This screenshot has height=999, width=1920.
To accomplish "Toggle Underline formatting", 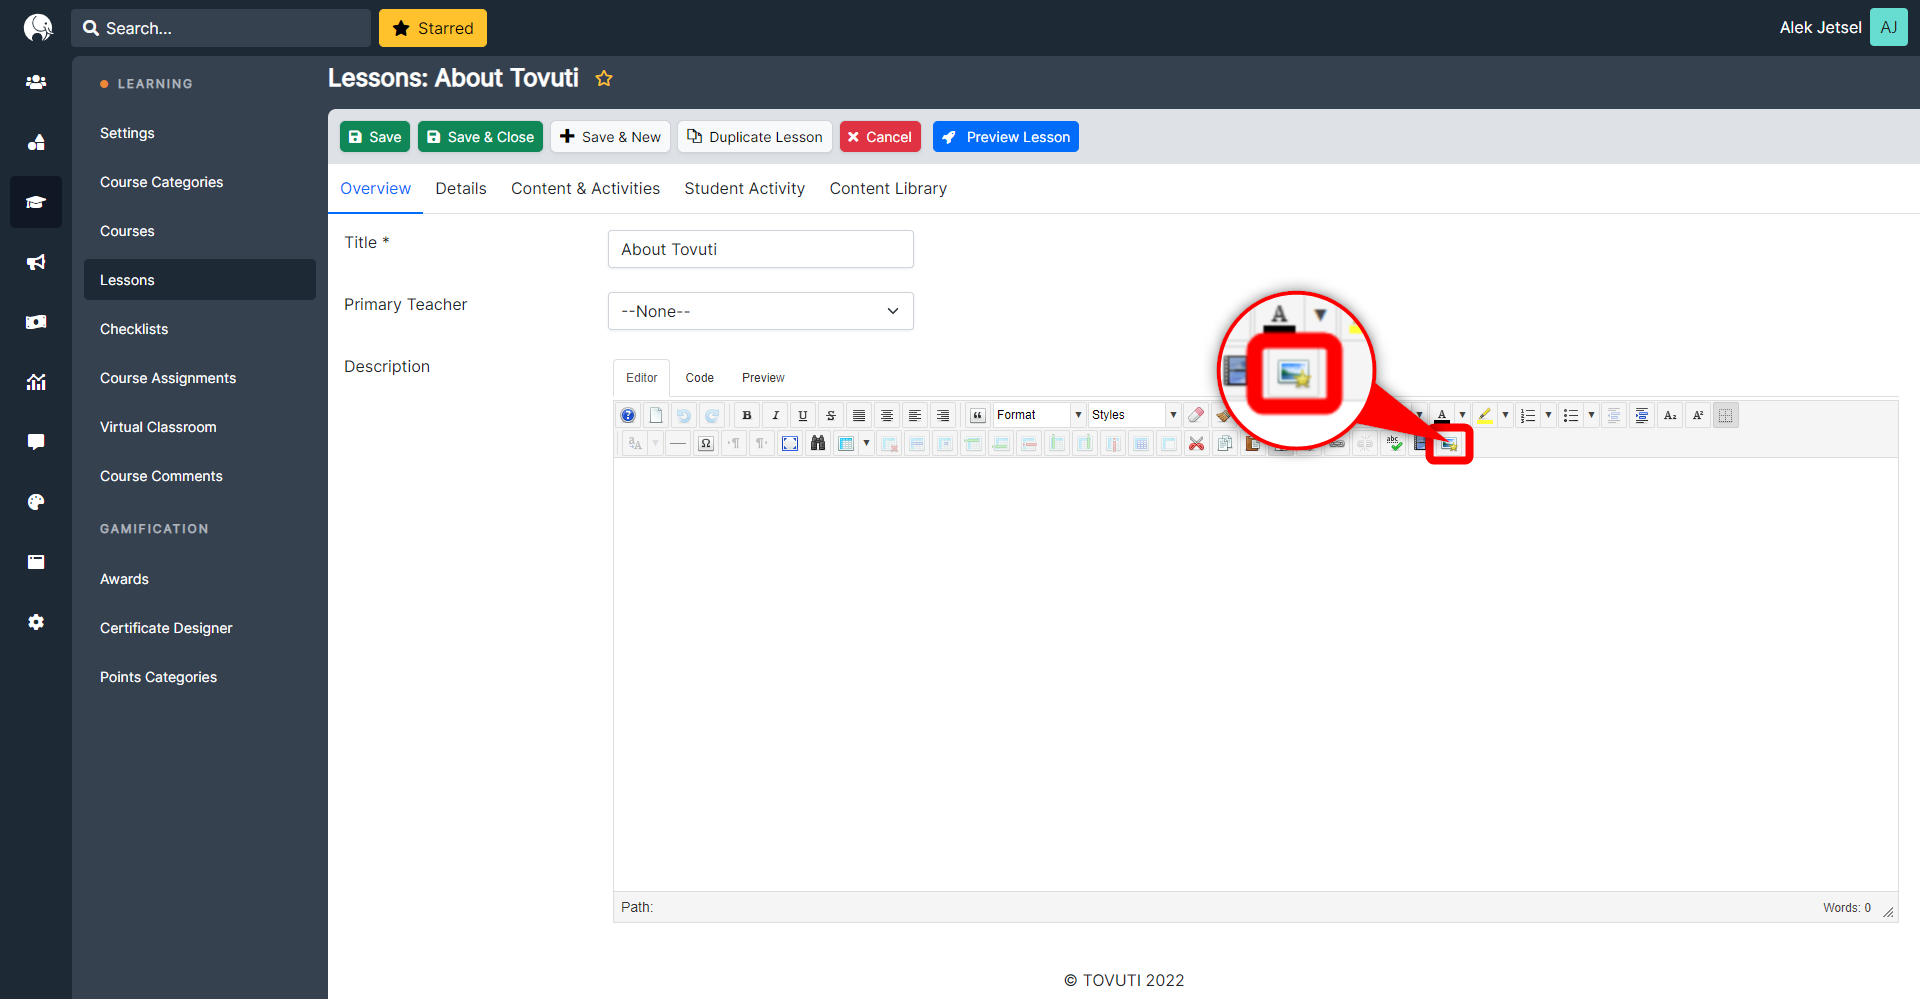I will 803,415.
